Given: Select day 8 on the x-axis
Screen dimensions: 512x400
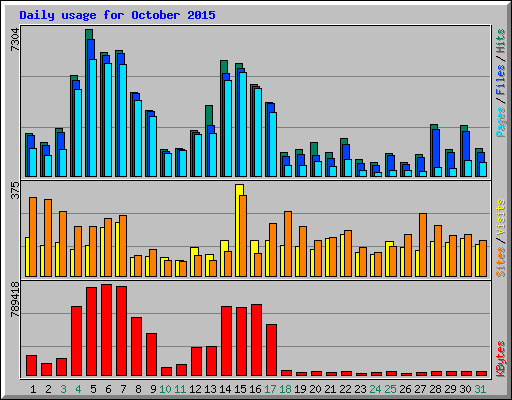Looking at the screenshot, I should (x=138, y=389).
